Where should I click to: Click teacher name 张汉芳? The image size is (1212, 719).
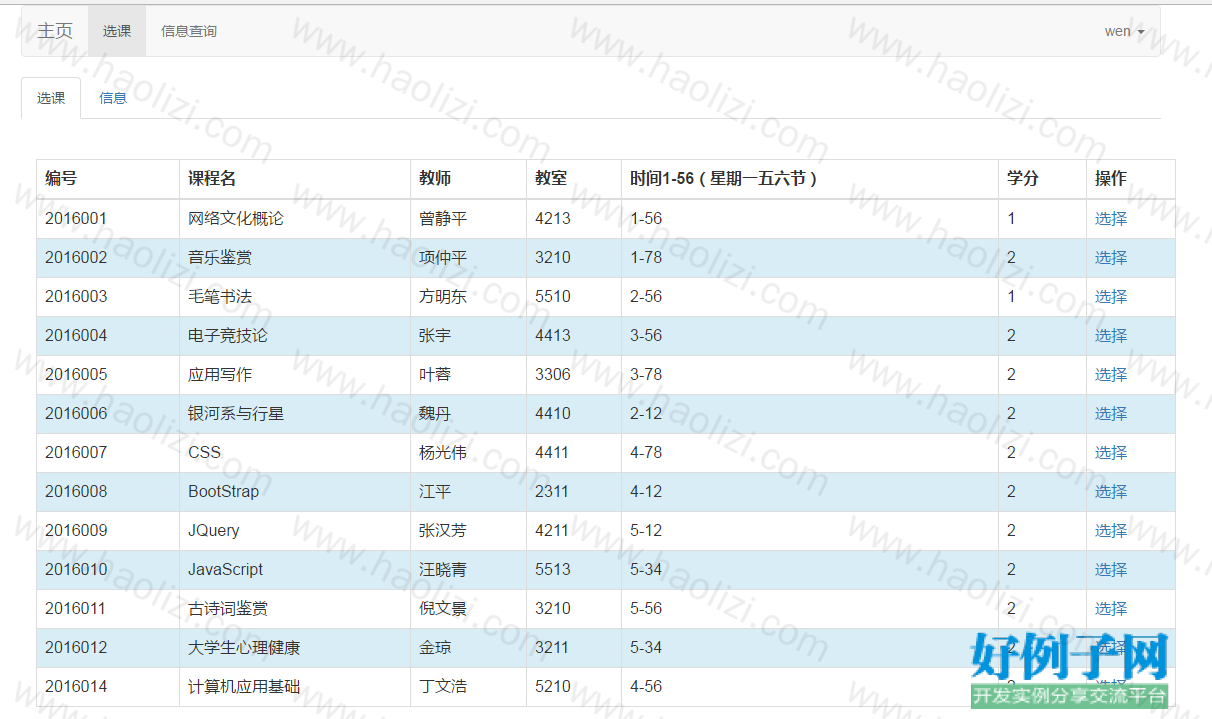pos(443,530)
